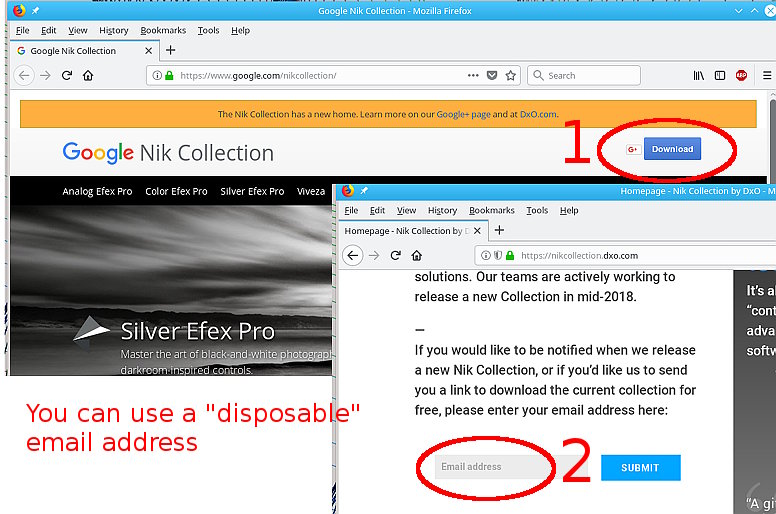Close the Google Nik Collection tab
The image size is (776, 514).
[148, 50]
